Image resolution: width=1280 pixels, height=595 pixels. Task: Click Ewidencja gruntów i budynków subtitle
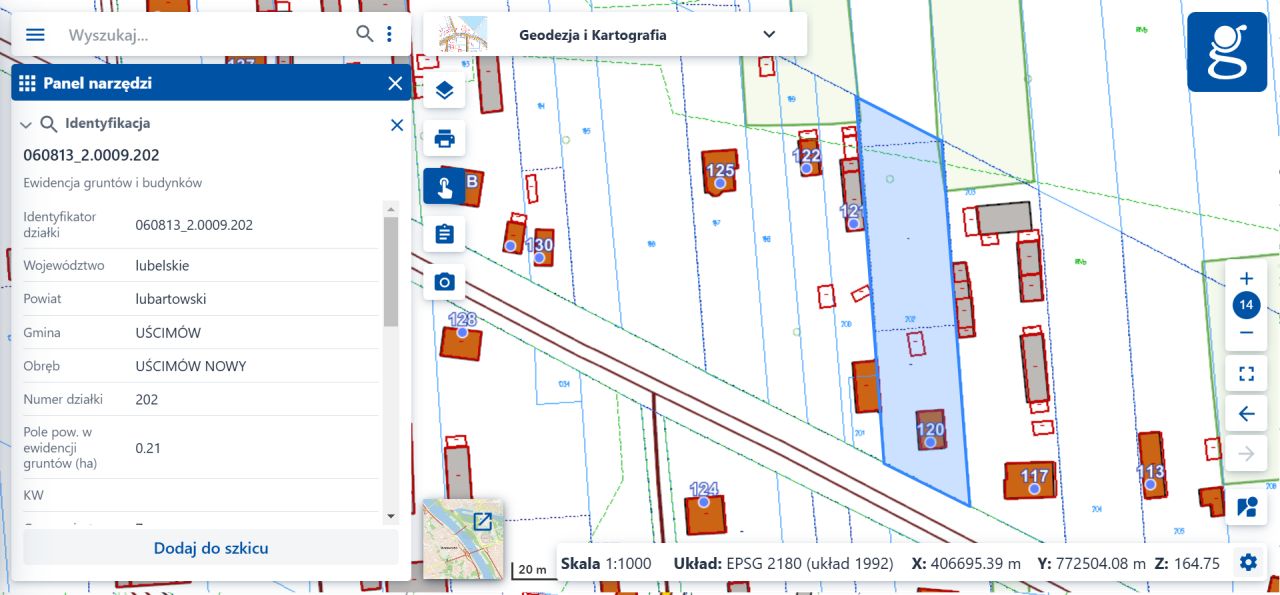pos(113,183)
